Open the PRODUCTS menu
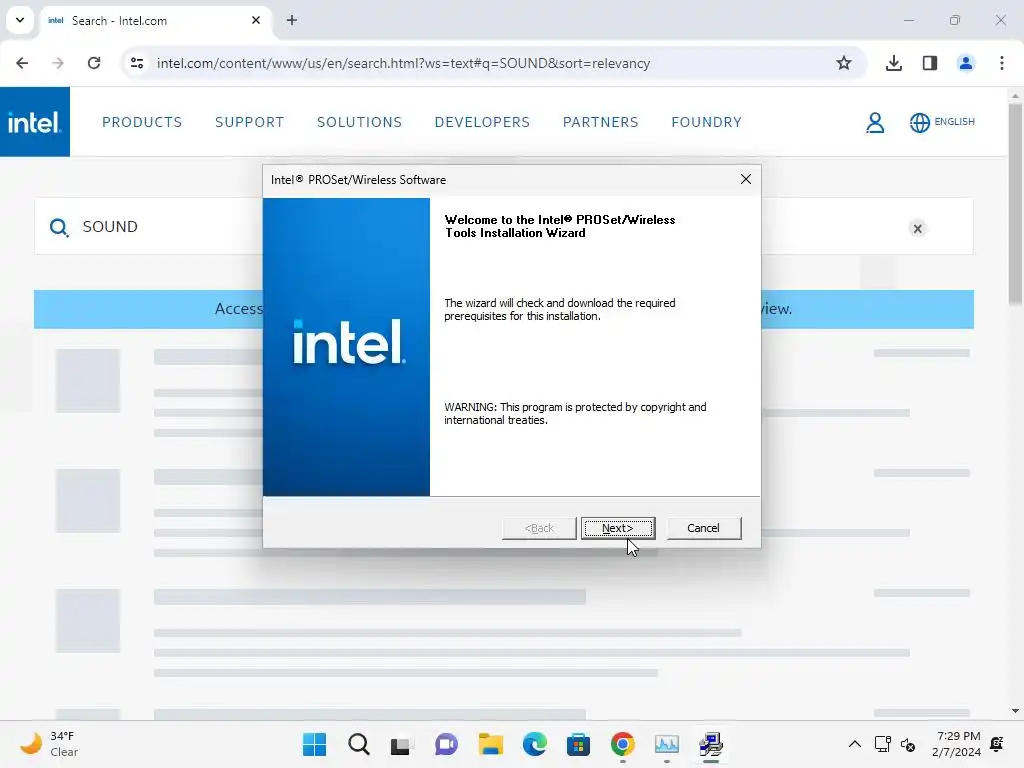1024x768 pixels. 142,122
